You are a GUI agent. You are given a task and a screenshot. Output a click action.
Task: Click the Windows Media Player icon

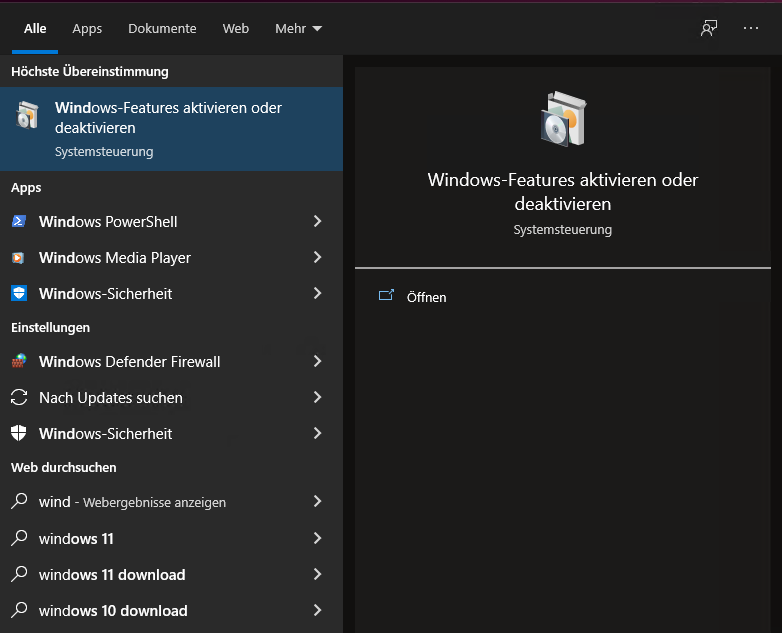pos(19,257)
